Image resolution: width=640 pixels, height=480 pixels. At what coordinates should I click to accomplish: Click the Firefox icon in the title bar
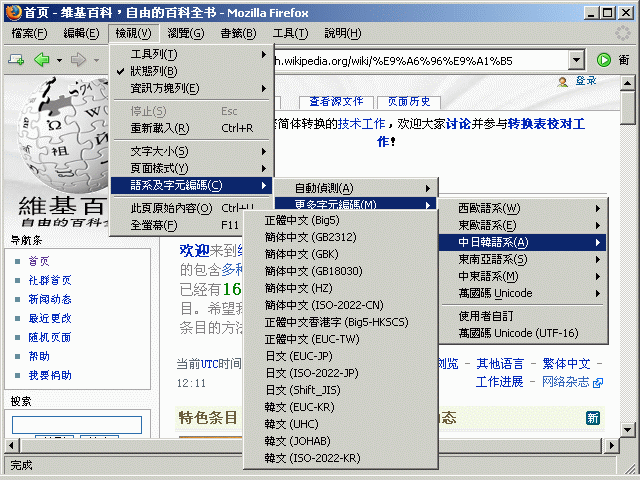pyautogui.click(x=11, y=11)
